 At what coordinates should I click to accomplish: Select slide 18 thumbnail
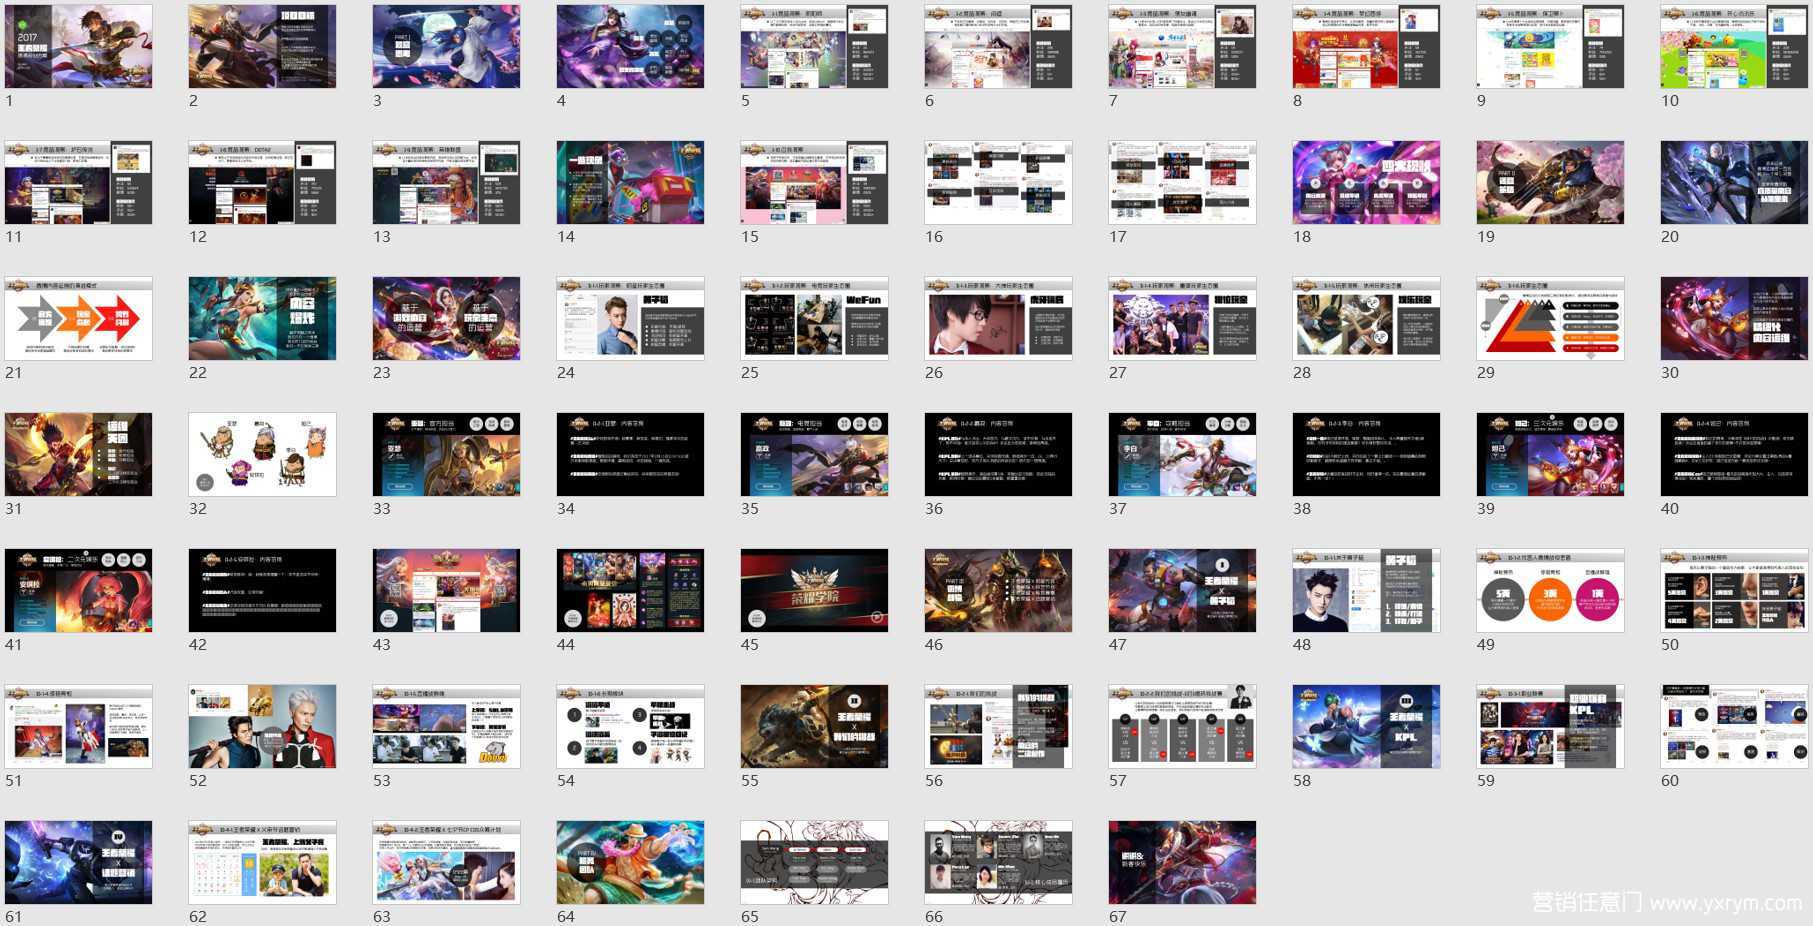click(x=1366, y=182)
